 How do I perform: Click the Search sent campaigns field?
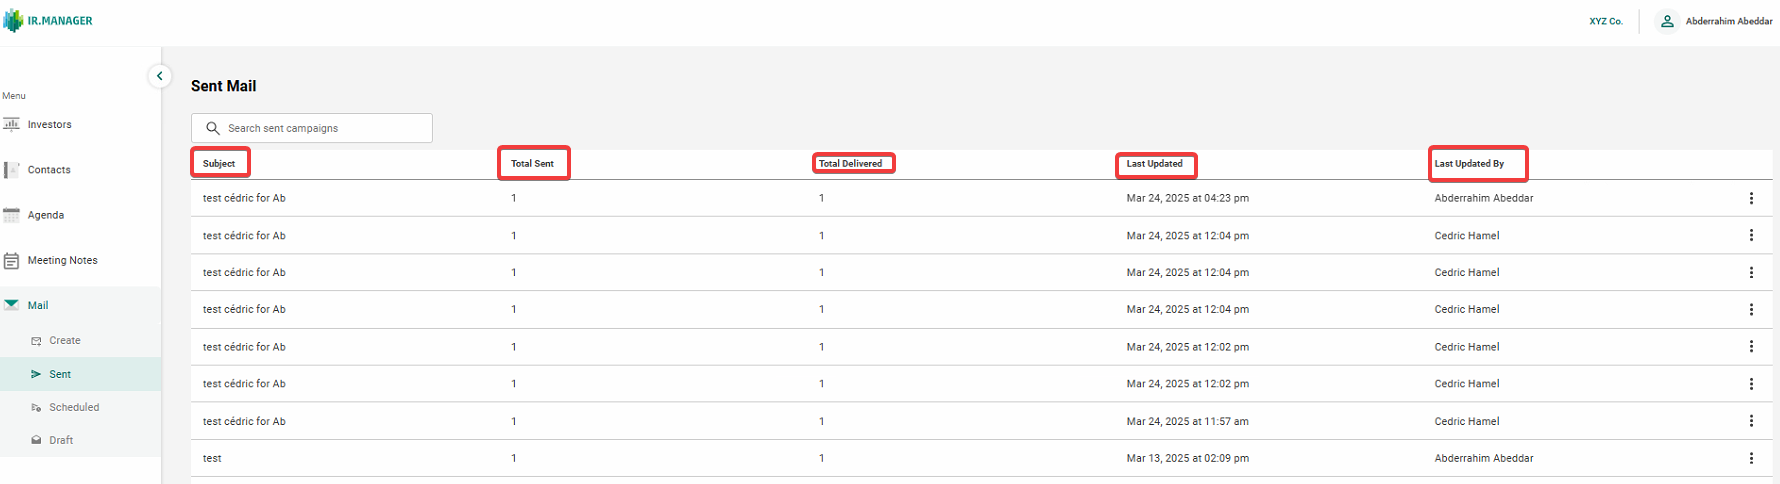point(312,128)
